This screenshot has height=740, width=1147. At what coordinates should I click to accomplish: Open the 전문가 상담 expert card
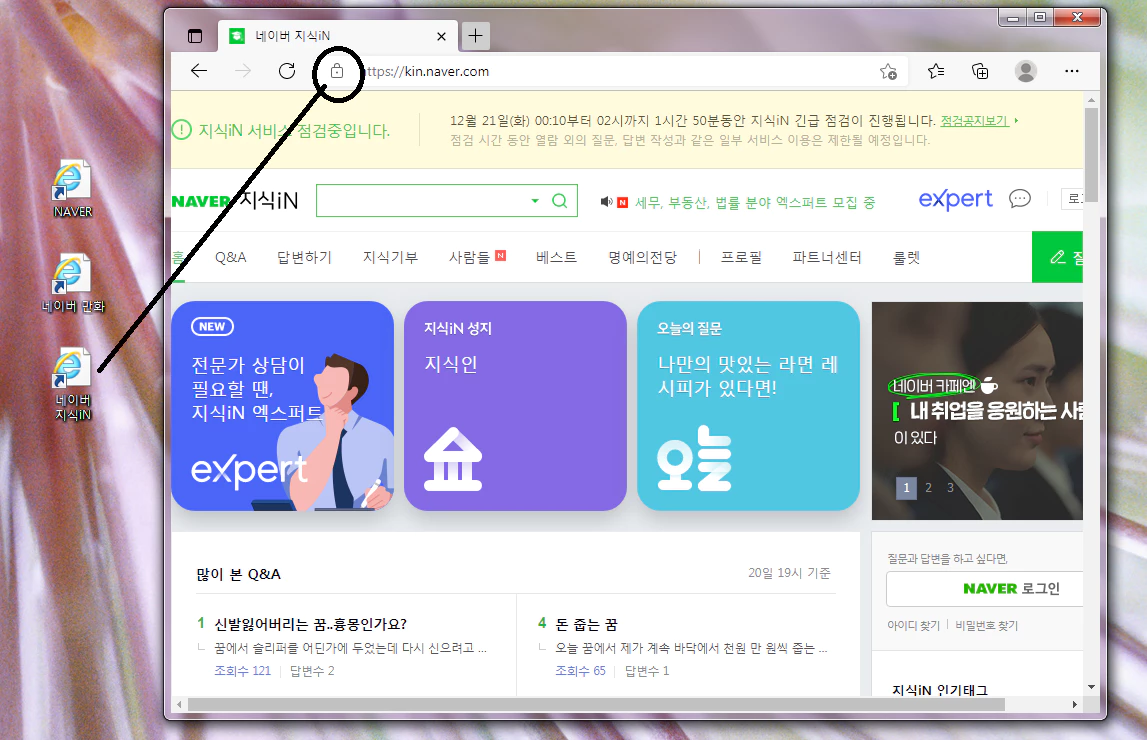(x=282, y=406)
